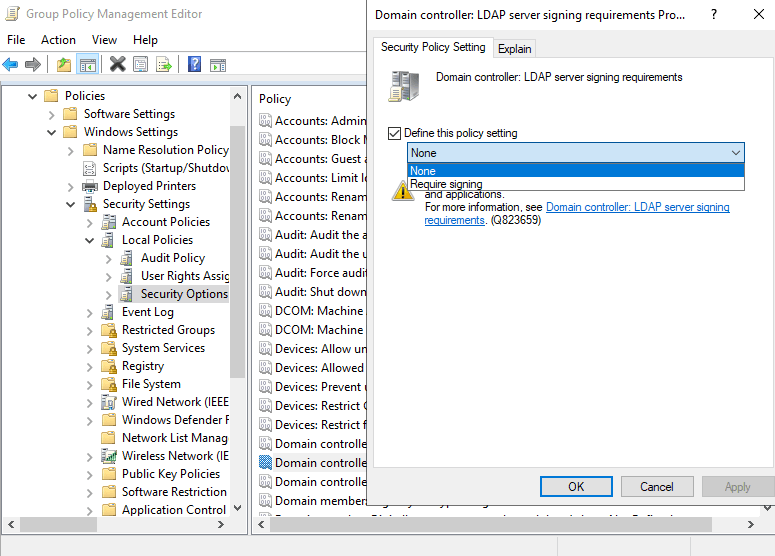Collapse the Windows Settings node
The width and height of the screenshot is (775, 556).
(x=51, y=132)
